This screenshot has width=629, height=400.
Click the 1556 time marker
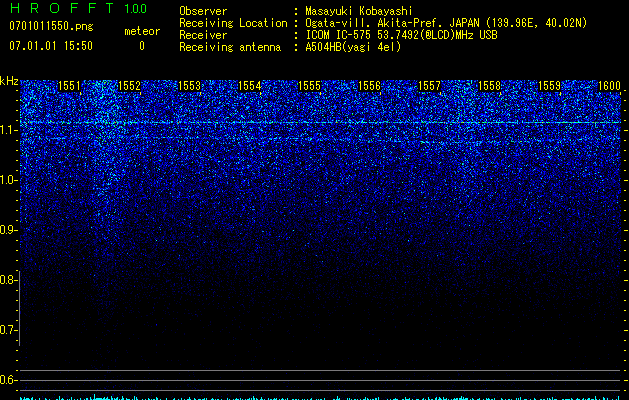tap(369, 86)
